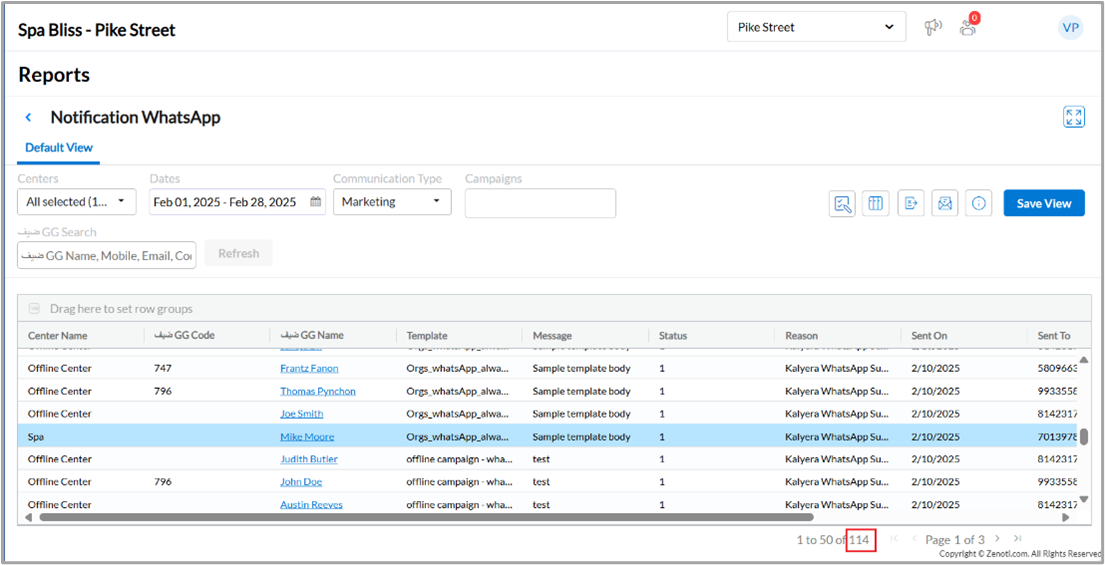This screenshot has height=565, width=1105.
Task: Click the 114 total records count
Action: click(860, 540)
